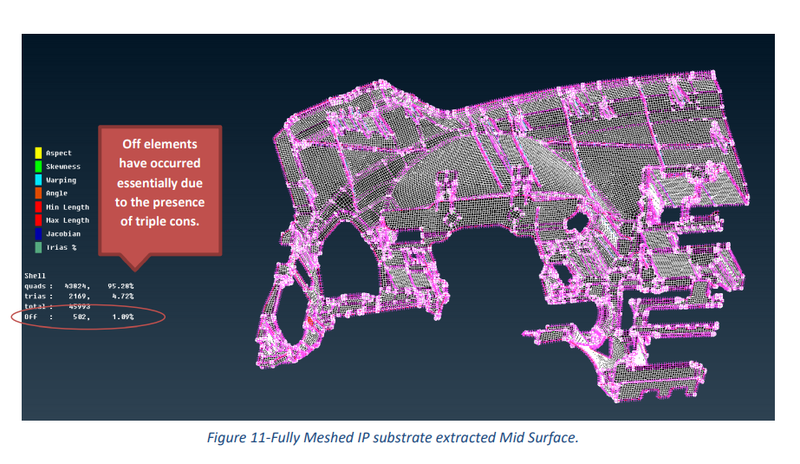This screenshot has height=464, width=800.
Task: Select the Warping legend label
Action: click(62, 179)
